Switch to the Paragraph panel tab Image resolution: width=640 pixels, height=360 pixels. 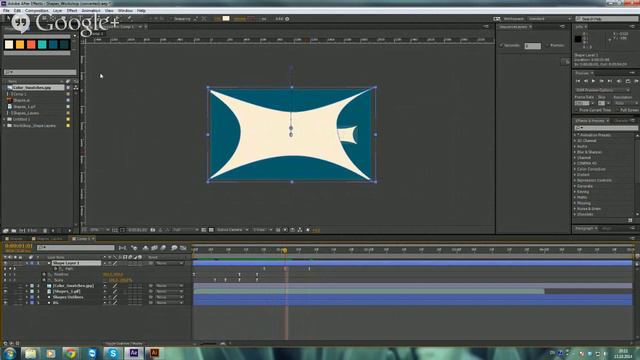tap(585, 229)
